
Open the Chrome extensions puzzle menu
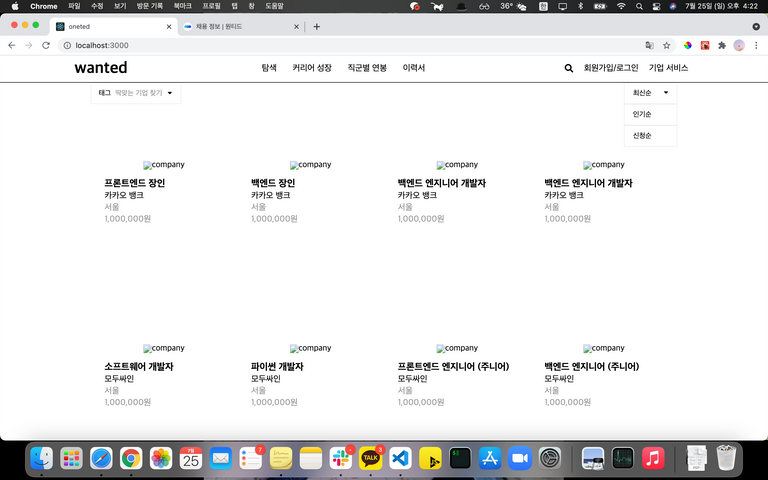point(722,45)
